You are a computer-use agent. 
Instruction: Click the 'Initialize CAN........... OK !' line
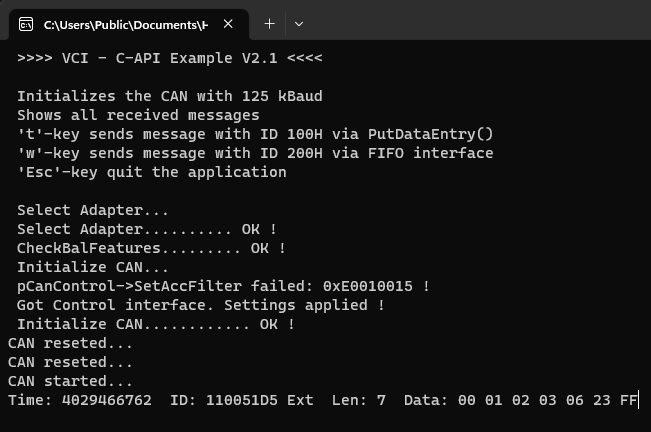click(156, 325)
